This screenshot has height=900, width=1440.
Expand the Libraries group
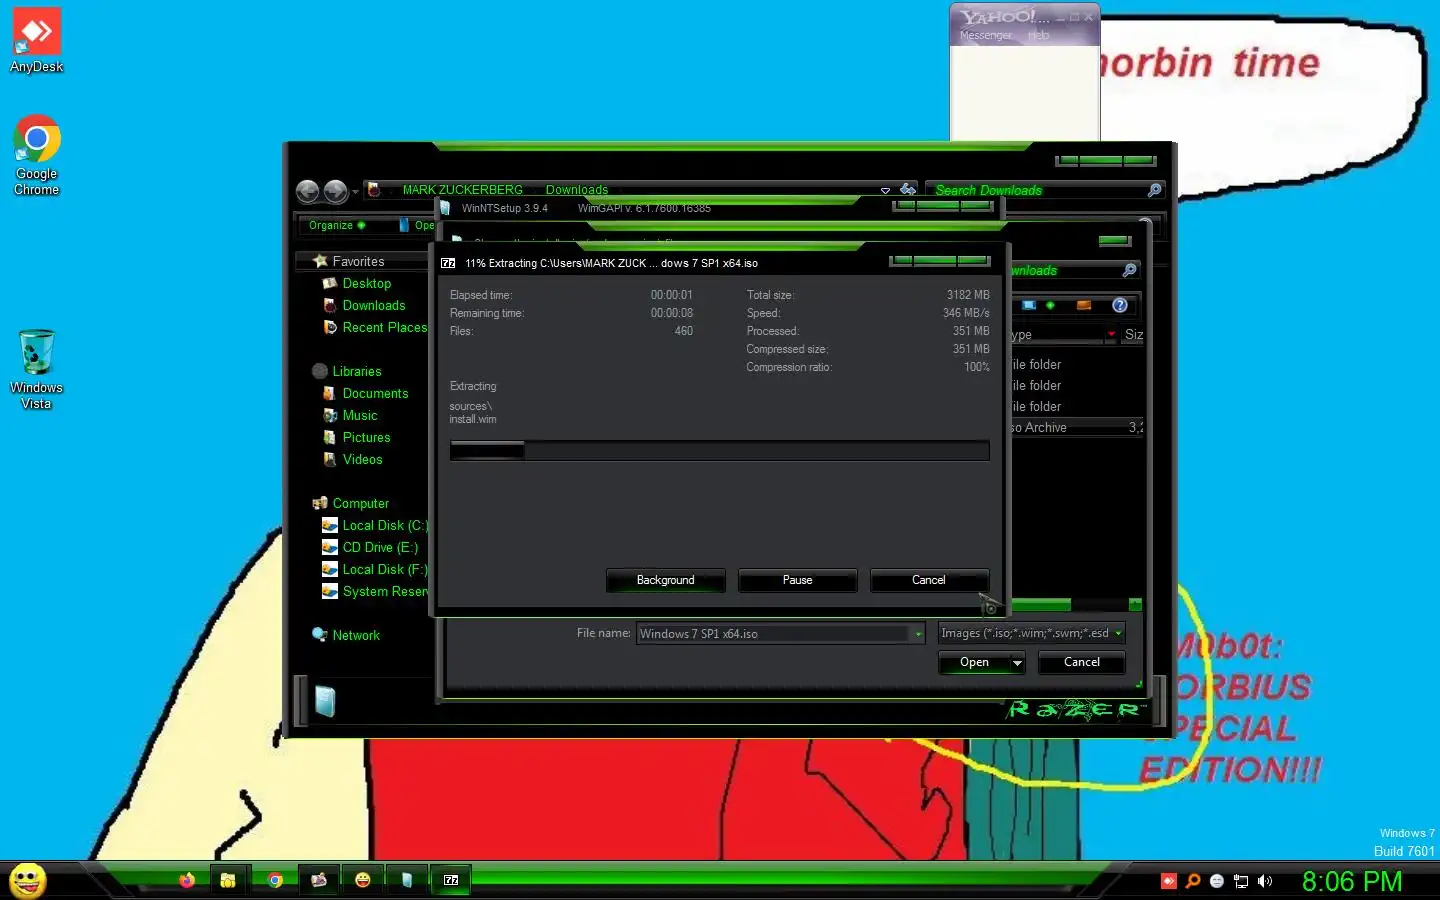[356, 372]
